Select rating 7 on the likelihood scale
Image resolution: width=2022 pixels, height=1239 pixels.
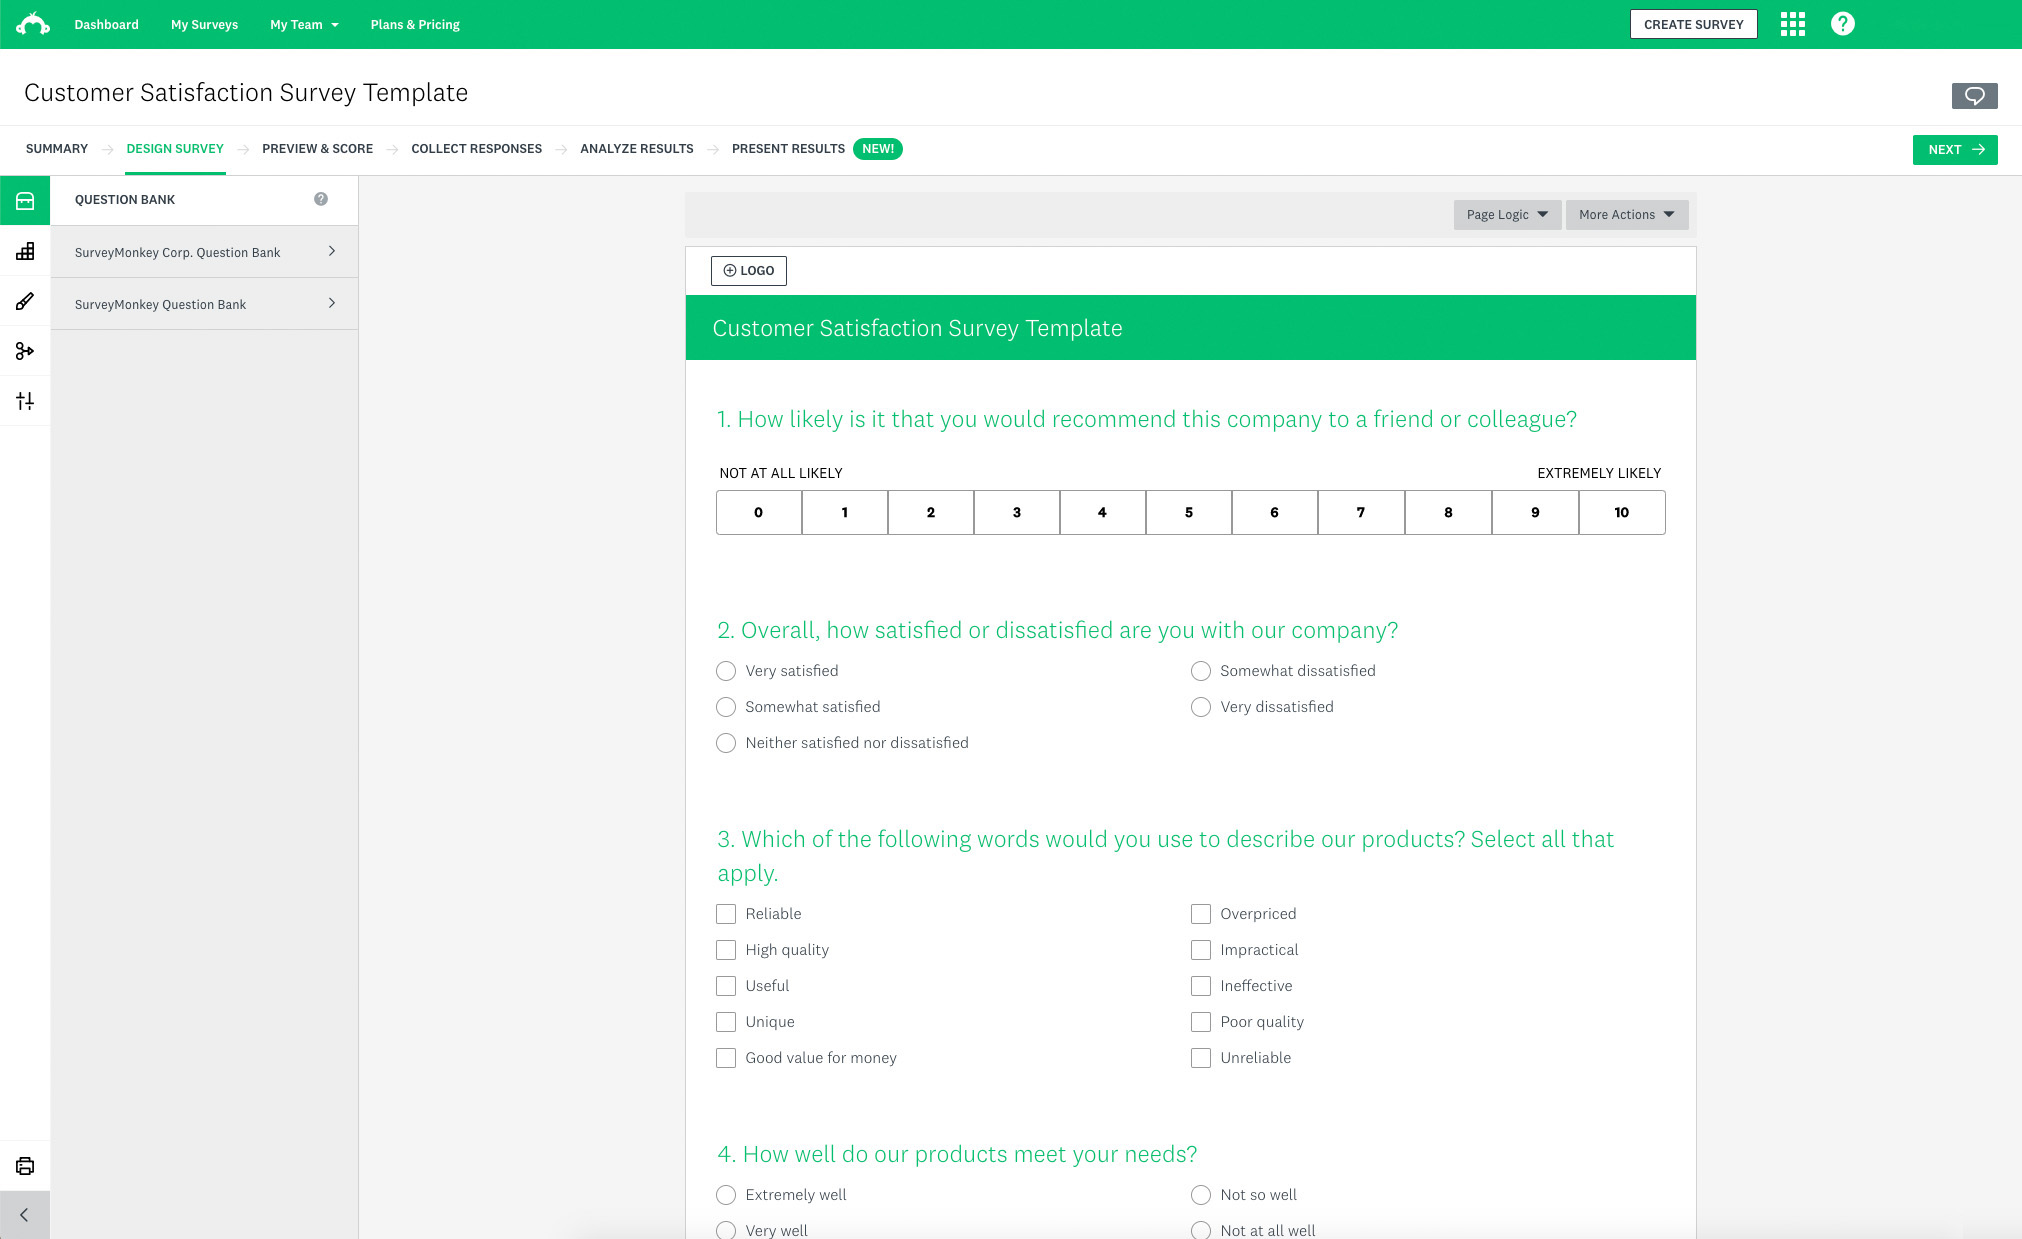[x=1360, y=512]
